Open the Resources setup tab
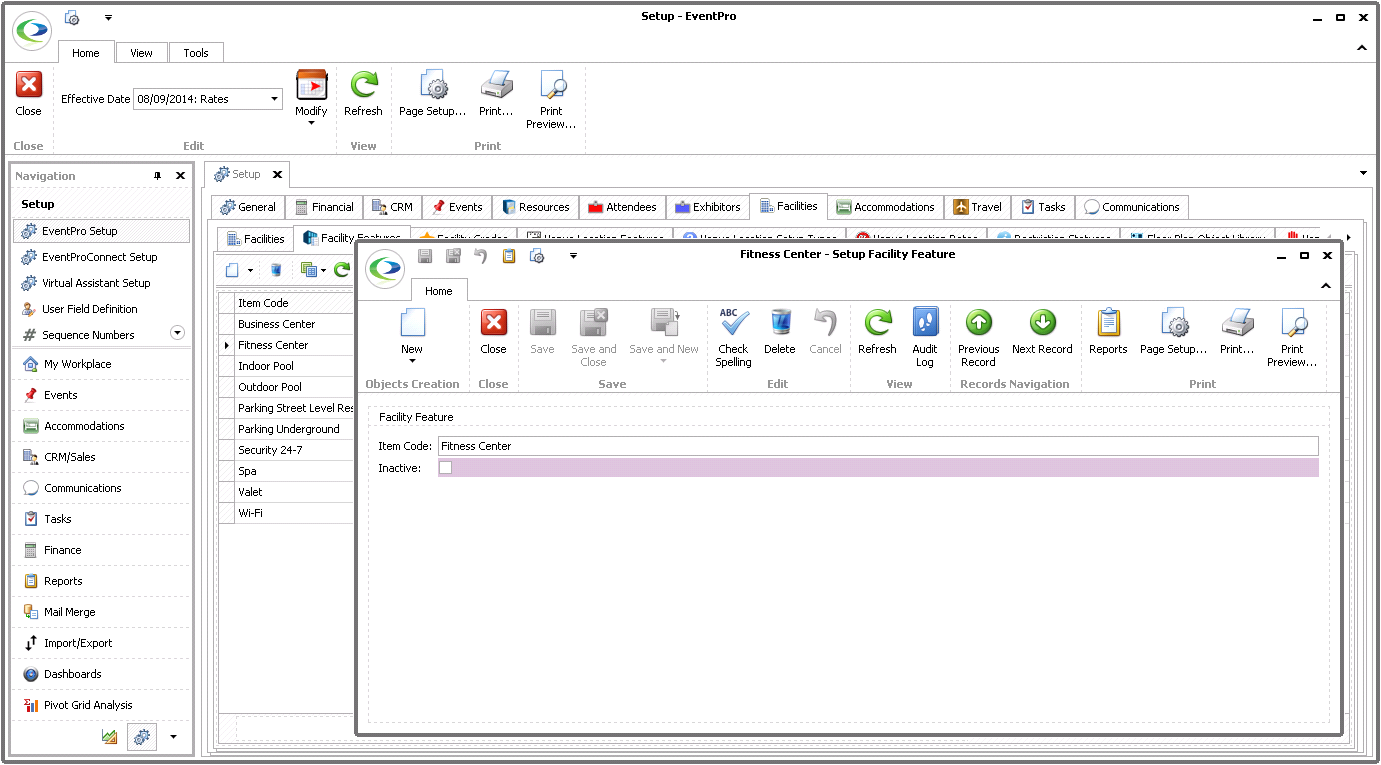The height and width of the screenshot is (765, 1381). pyautogui.click(x=536, y=207)
